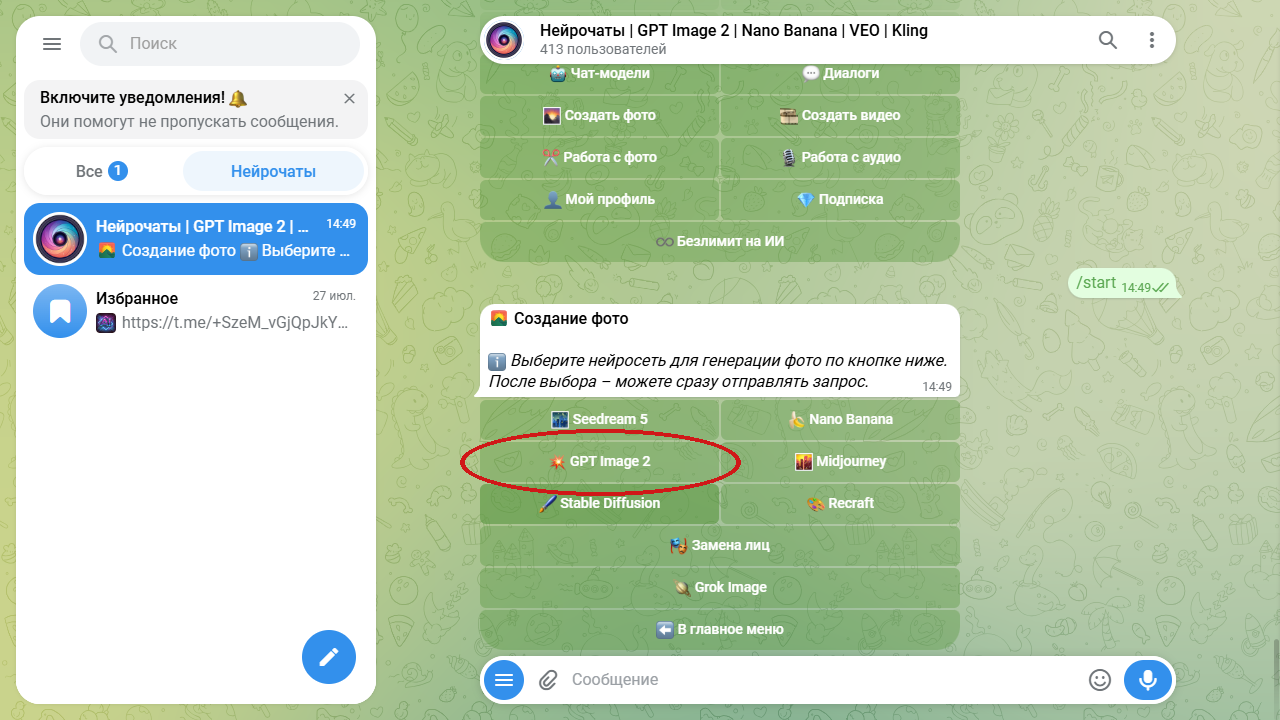The width and height of the screenshot is (1280, 720).
Task: Select the Нейрочаты folder tab
Action: pos(273,171)
